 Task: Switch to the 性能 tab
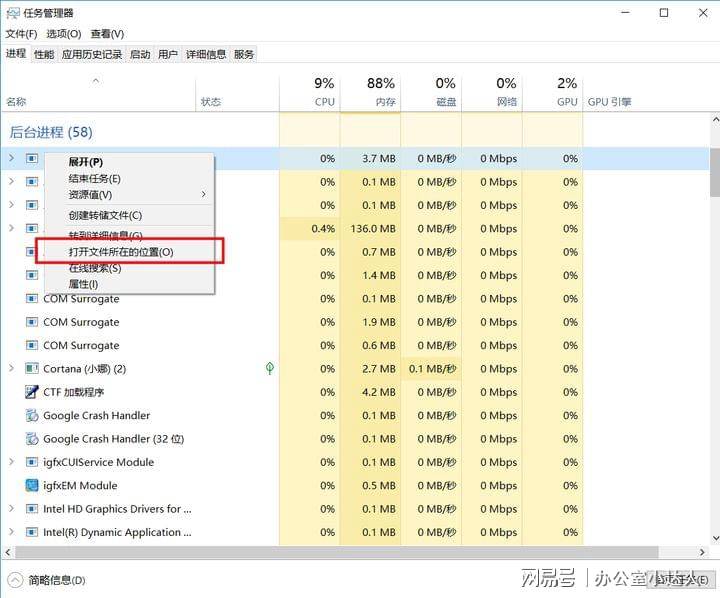coord(44,55)
